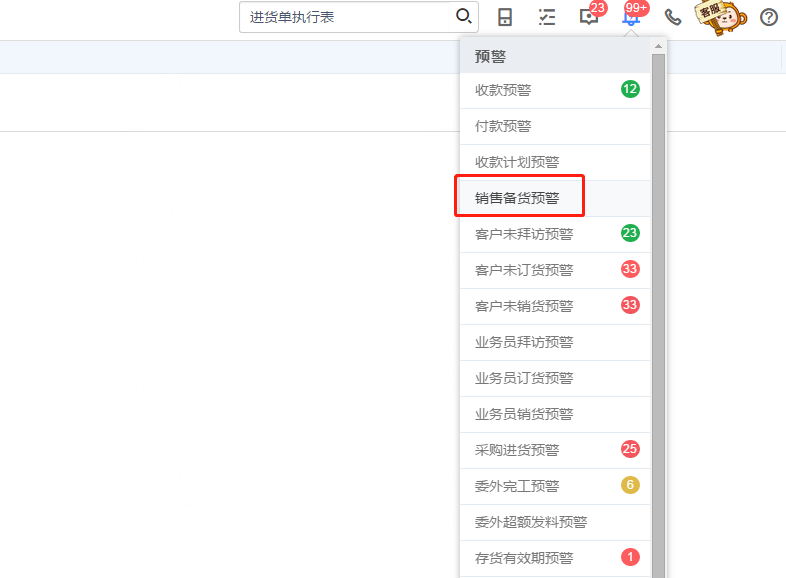Open 销售备货预警 entry
The image size is (786, 578).
[555, 199]
